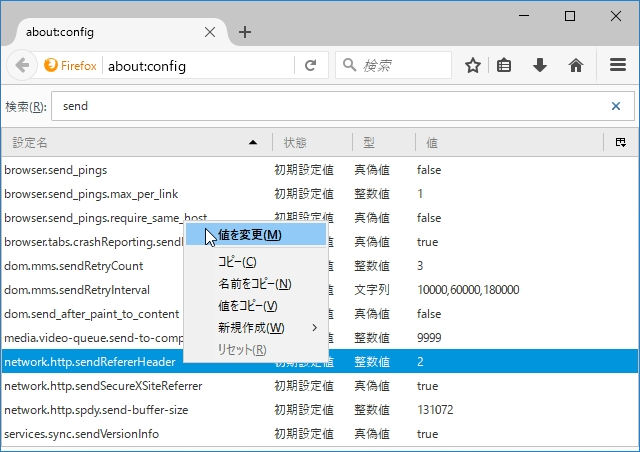Click the Firefox identity icon in address bar
The image size is (640, 452).
(x=70, y=65)
